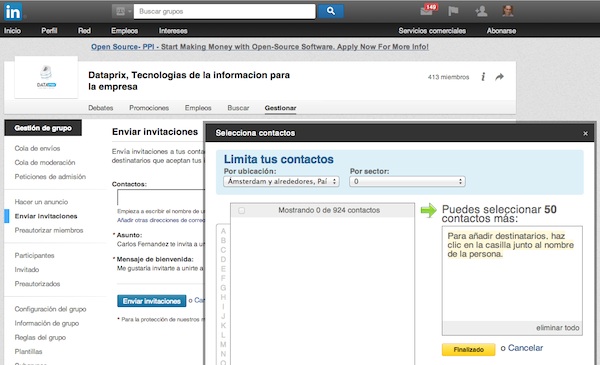
Task: Click the Dataprix group logo
Action: 46,77
